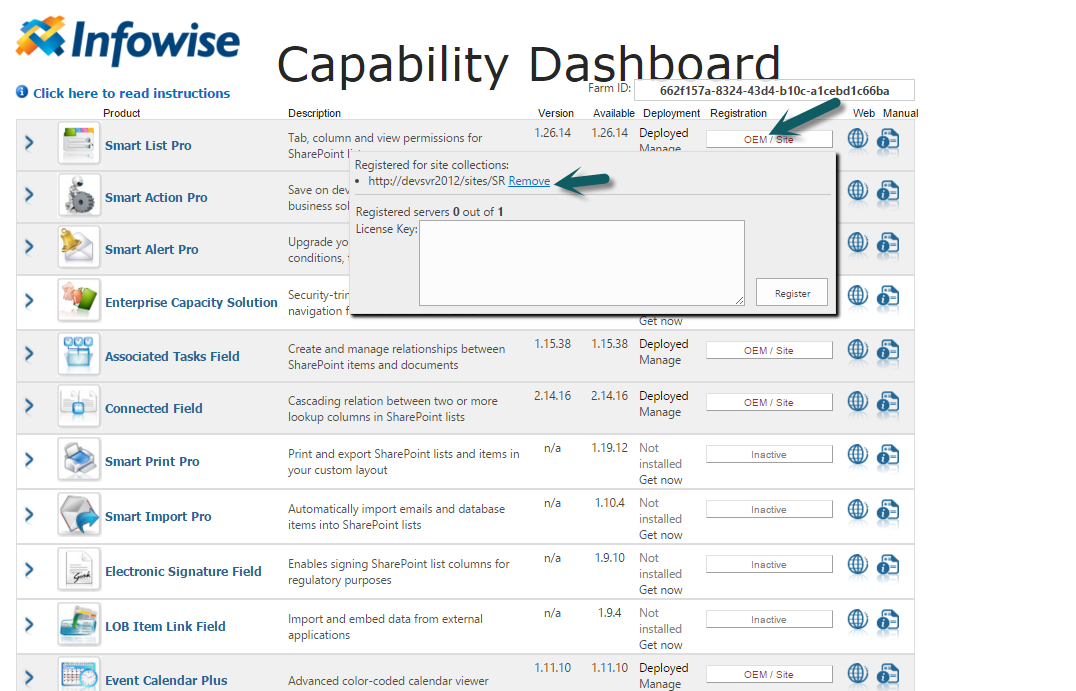1076x691 pixels.
Task: Click the Associated Tasks Field product icon
Action: tap(79, 353)
